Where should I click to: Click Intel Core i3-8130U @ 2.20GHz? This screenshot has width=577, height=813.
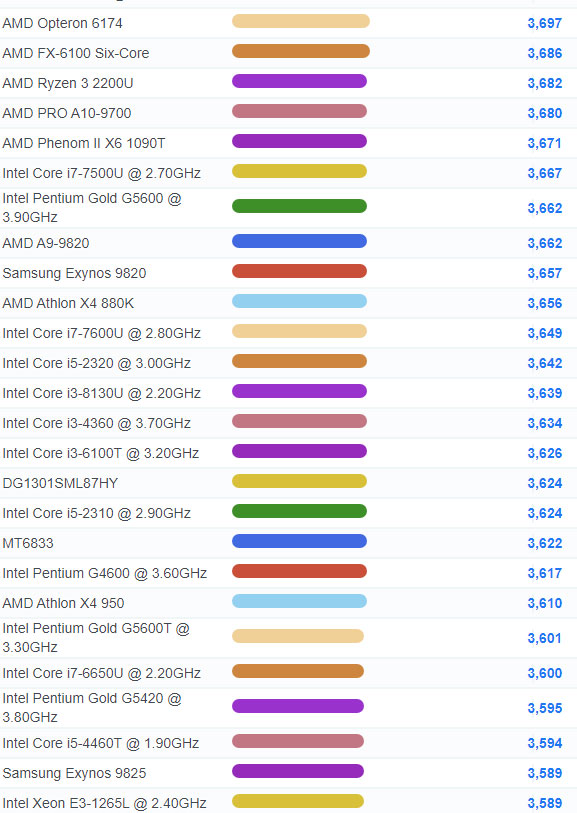pyautogui.click(x=102, y=394)
